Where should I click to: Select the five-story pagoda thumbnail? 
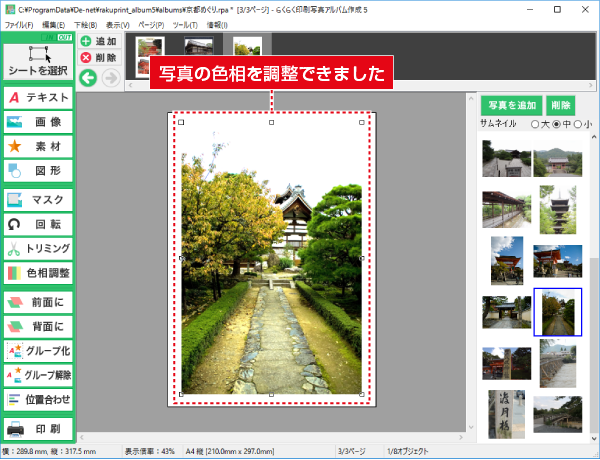point(558,210)
